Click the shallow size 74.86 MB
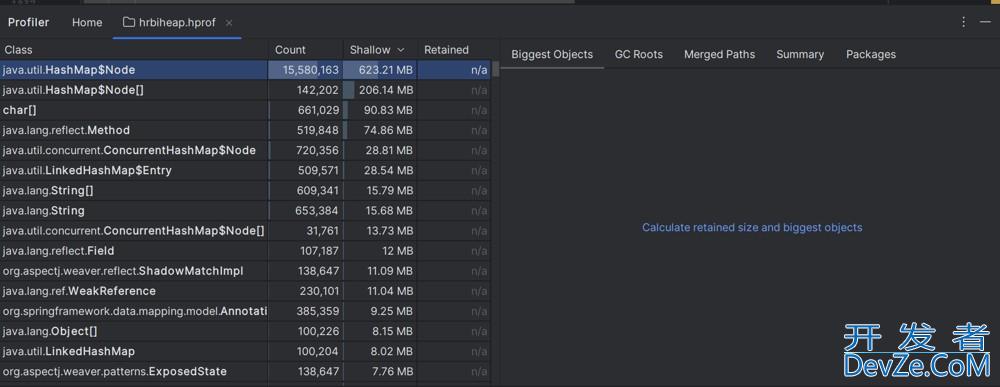Image resolution: width=1000 pixels, height=387 pixels. pyautogui.click(x=388, y=130)
